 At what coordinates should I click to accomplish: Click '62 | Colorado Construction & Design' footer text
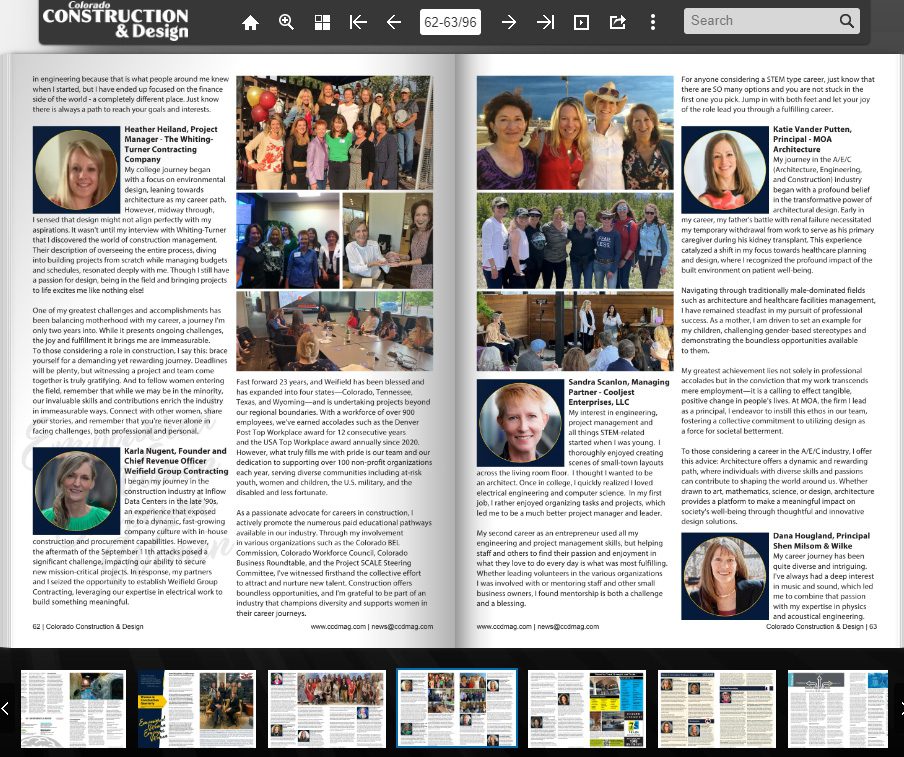(x=88, y=626)
